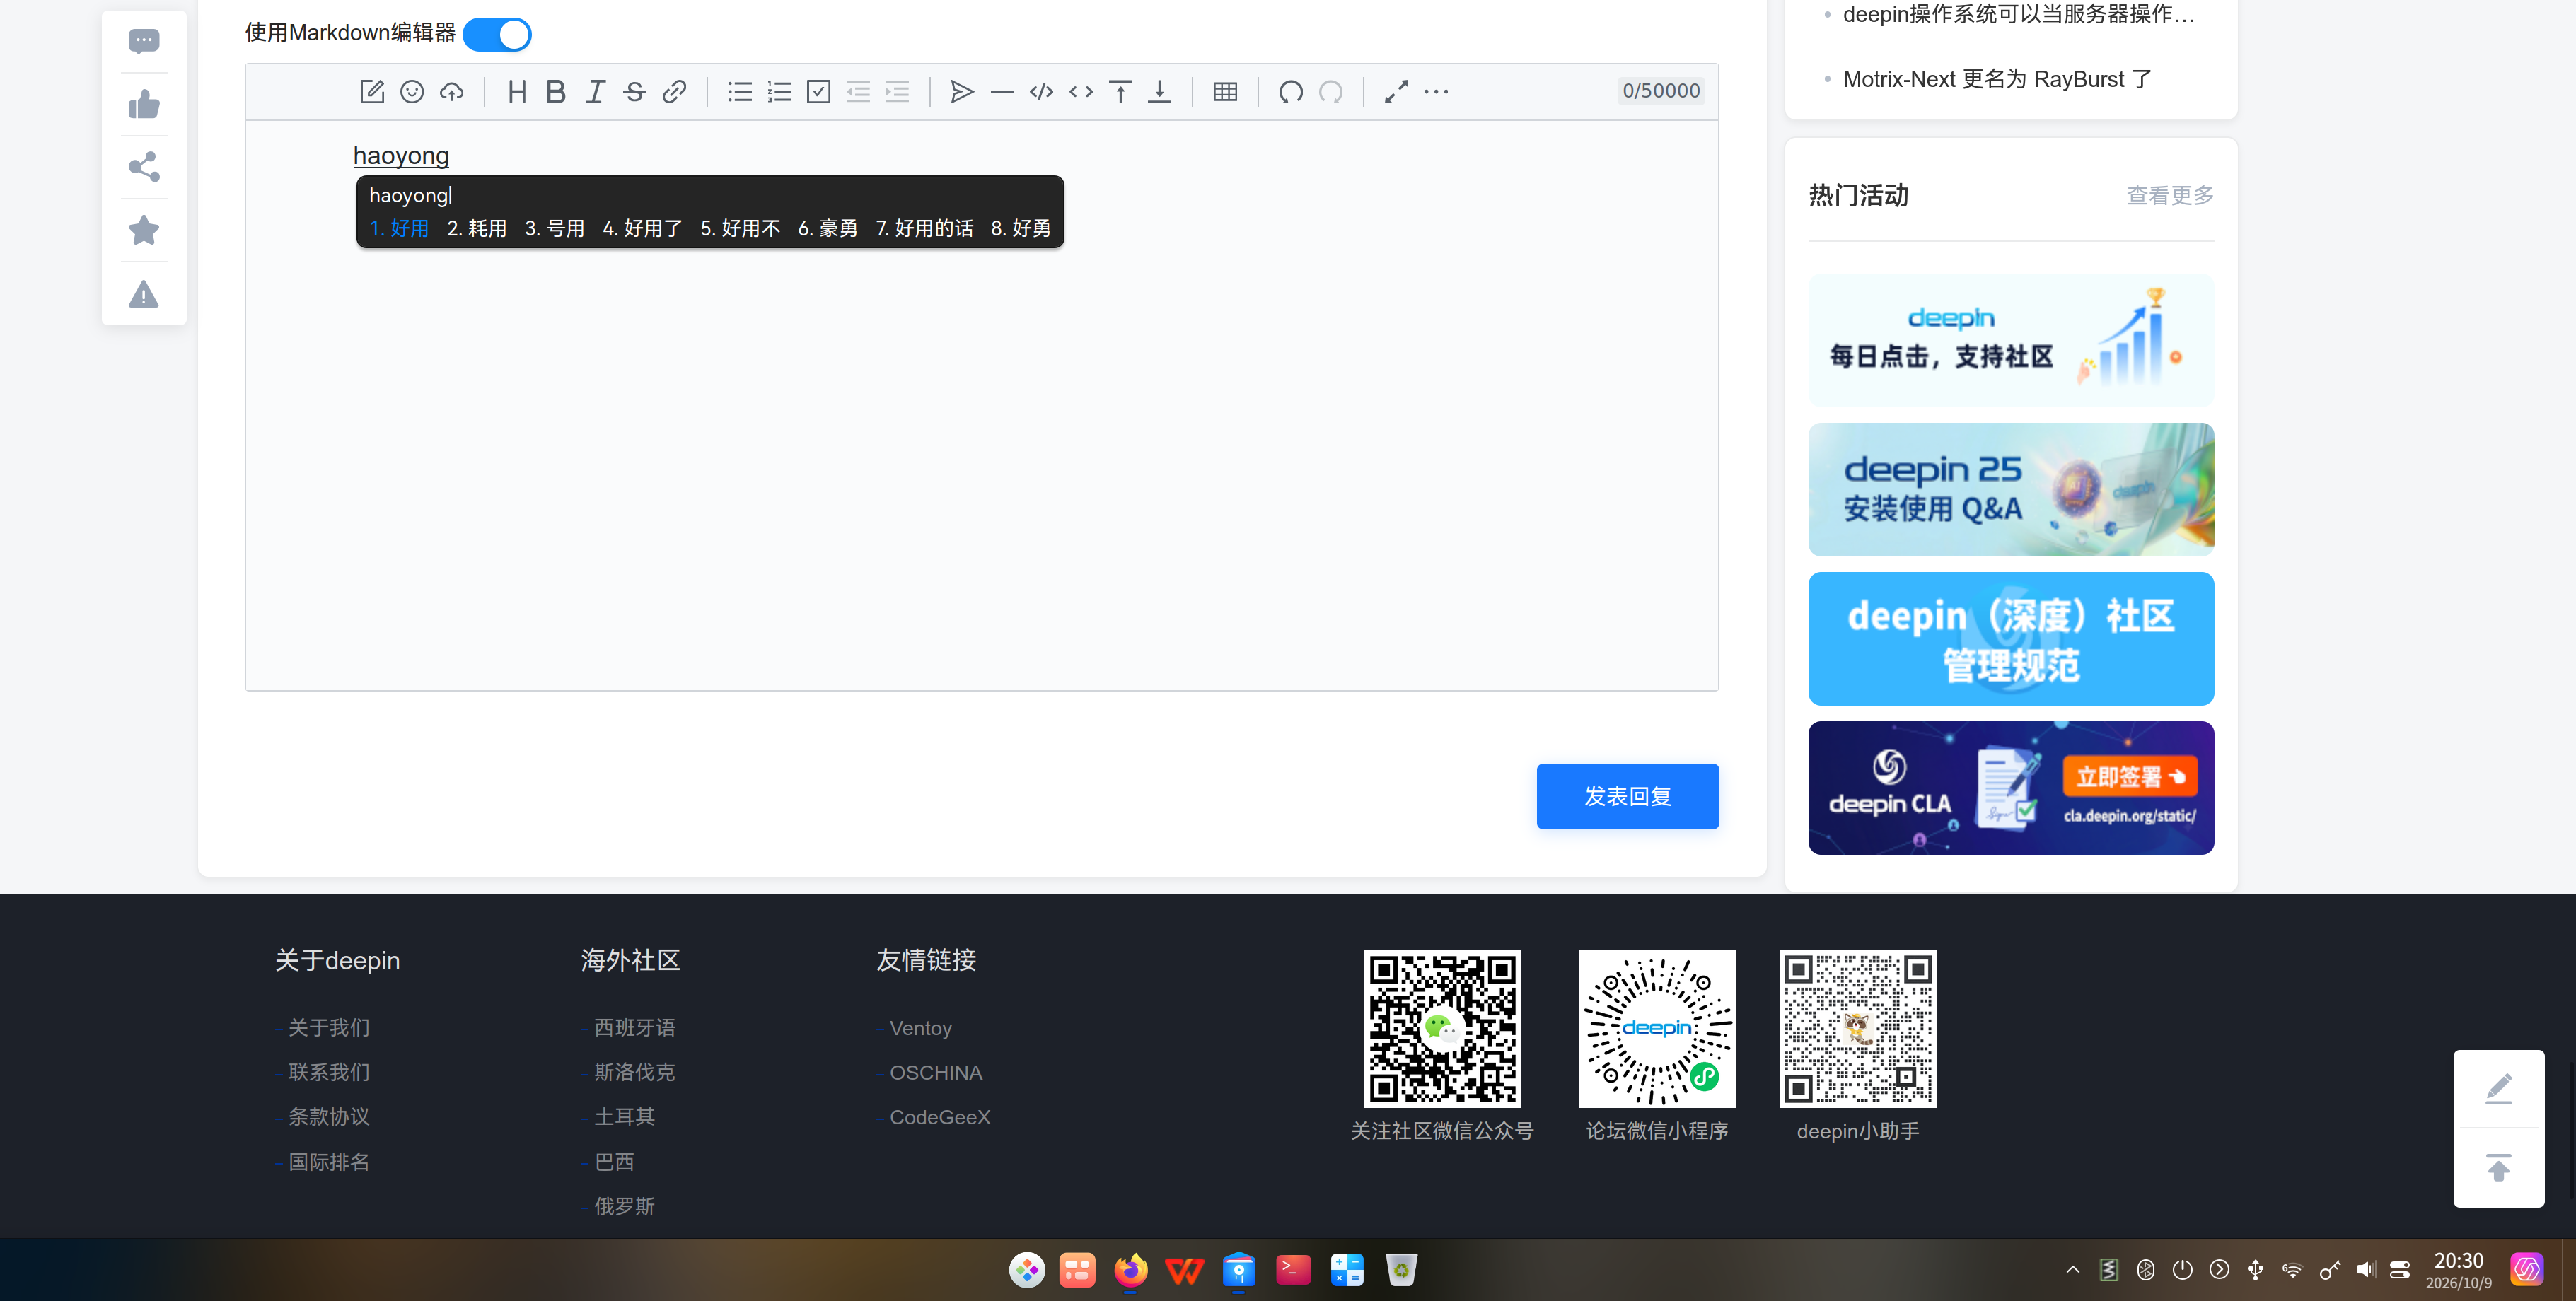This screenshot has width=2576, height=1301.
Task: Choose IME candidate 4 好用了
Action: click(x=642, y=228)
